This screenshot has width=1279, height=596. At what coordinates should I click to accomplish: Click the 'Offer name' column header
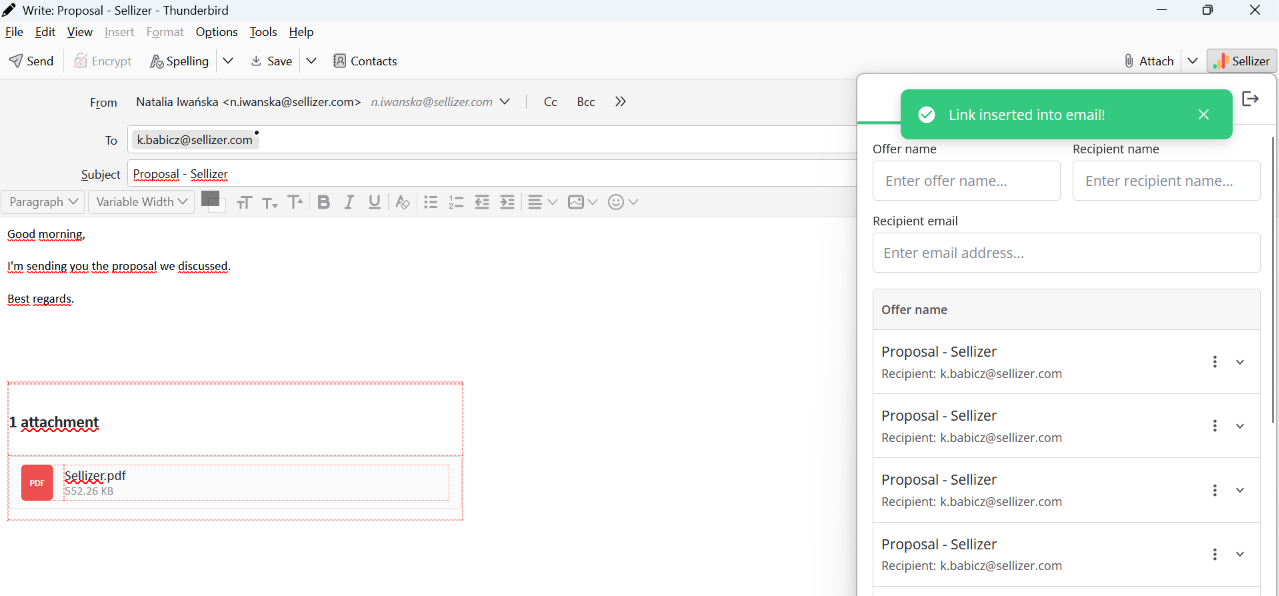[914, 310]
